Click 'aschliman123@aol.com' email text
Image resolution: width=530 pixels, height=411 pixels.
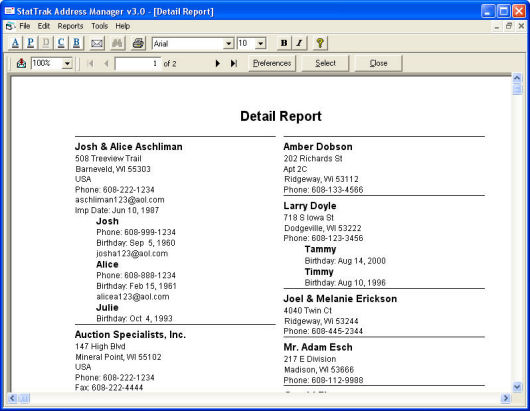click(x=120, y=200)
